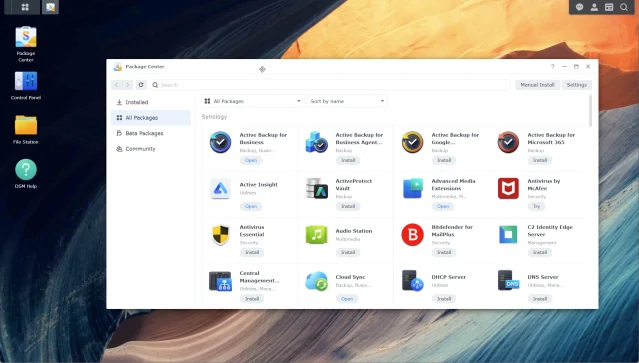Open Advanced Media Extensions

coord(443,206)
